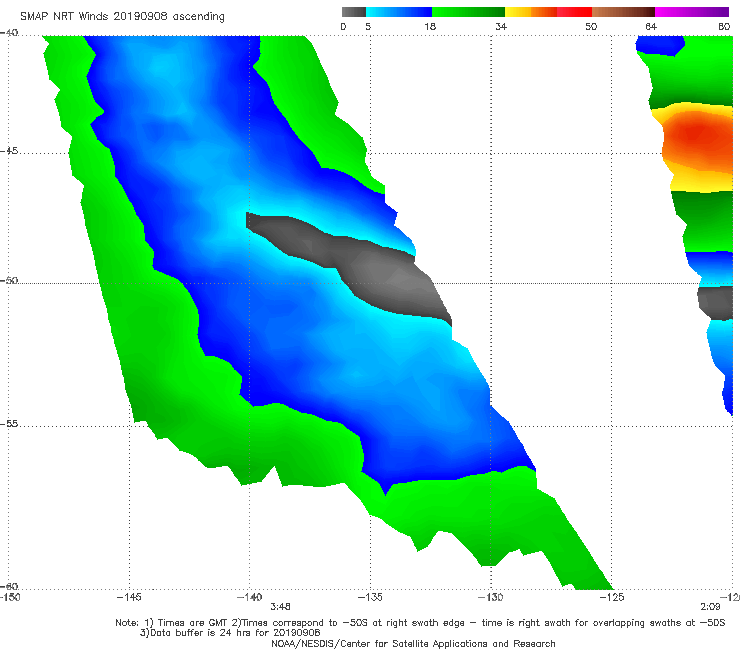Click the colorbar label "80"
The image size is (740, 650).
click(x=724, y=26)
